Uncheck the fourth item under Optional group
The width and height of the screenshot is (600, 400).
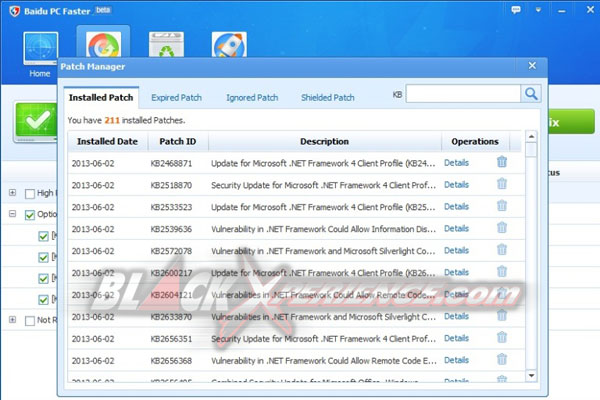(x=43, y=299)
